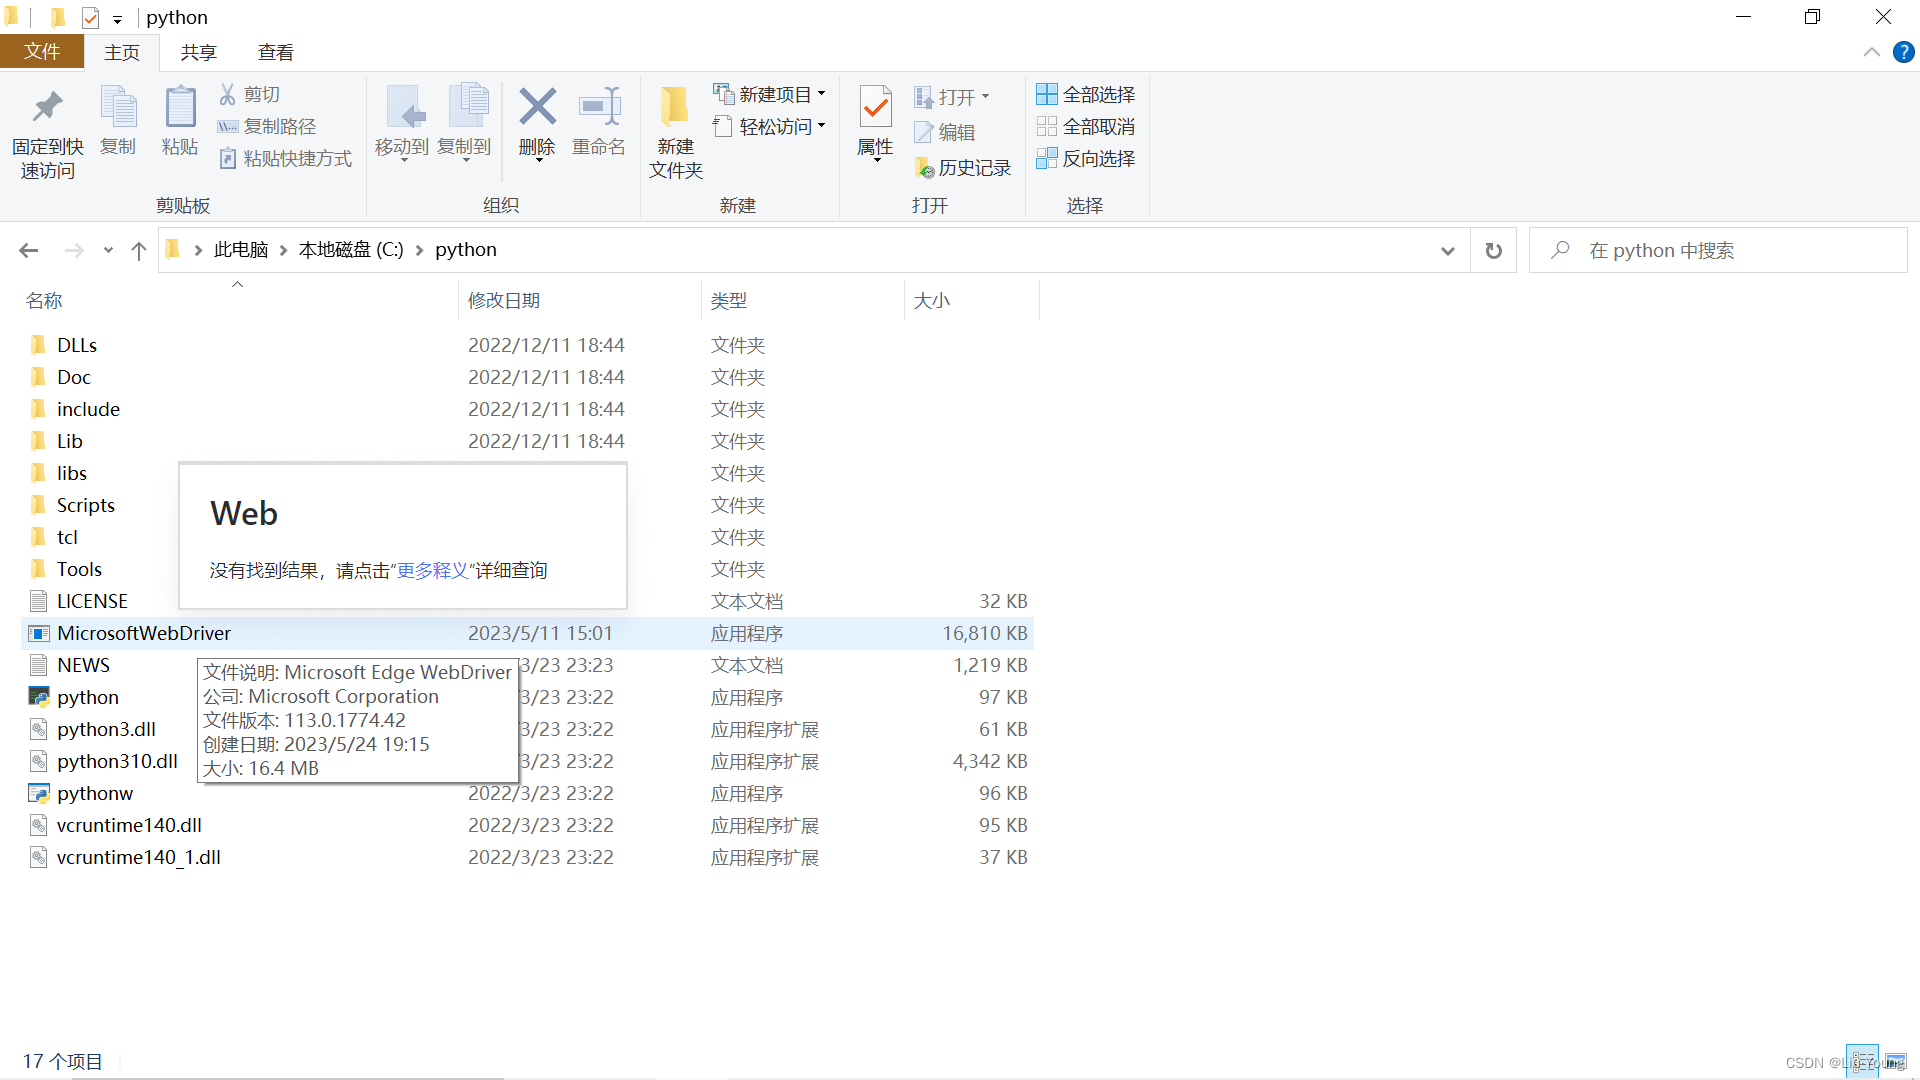This screenshot has height=1080, width=1920.
Task: Refresh the folder view
Action: pos(1492,250)
